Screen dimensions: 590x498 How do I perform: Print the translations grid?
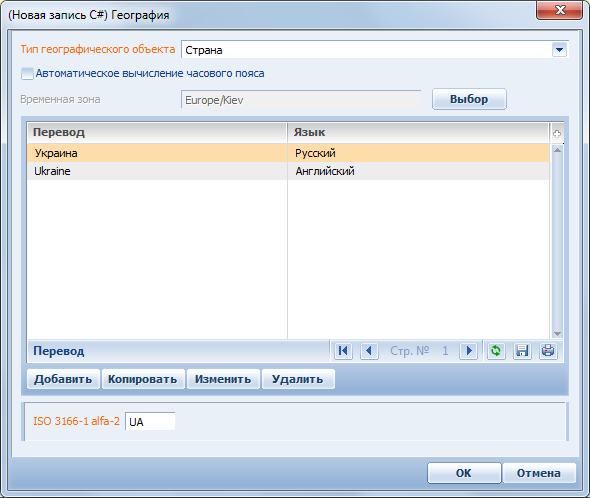coord(548,351)
